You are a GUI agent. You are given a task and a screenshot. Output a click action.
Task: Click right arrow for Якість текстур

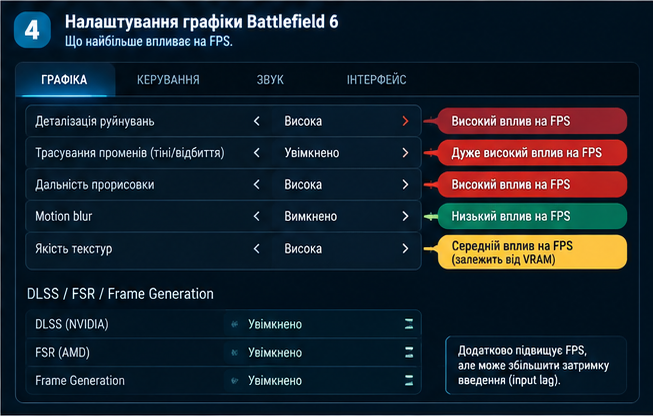(x=405, y=249)
